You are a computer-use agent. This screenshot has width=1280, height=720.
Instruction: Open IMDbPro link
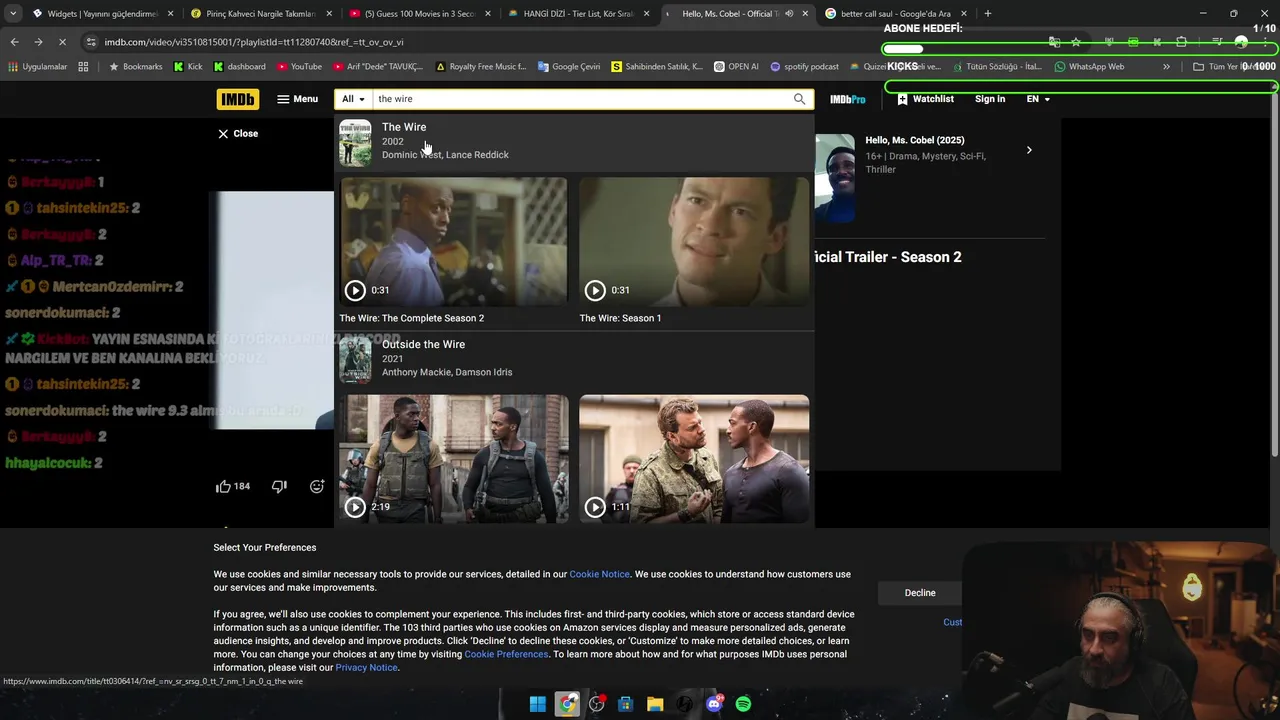pyautogui.click(x=847, y=99)
